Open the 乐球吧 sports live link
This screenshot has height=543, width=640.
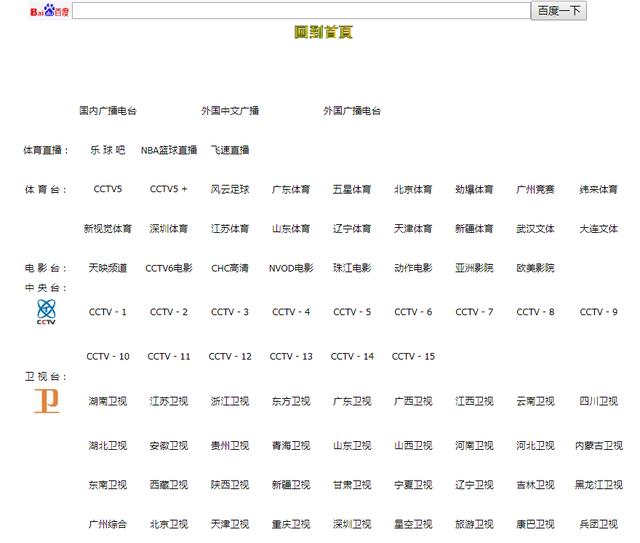(x=108, y=150)
